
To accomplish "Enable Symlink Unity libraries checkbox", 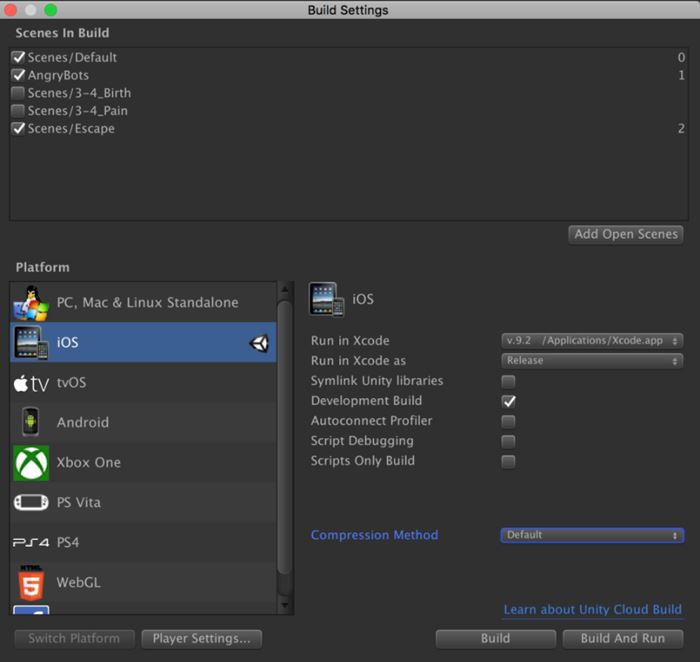I will click(x=509, y=381).
